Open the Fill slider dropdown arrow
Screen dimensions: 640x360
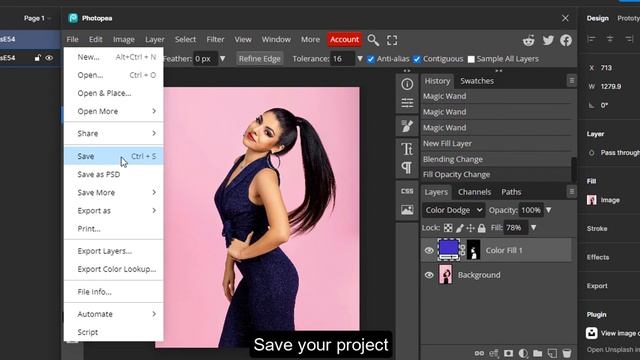point(533,228)
